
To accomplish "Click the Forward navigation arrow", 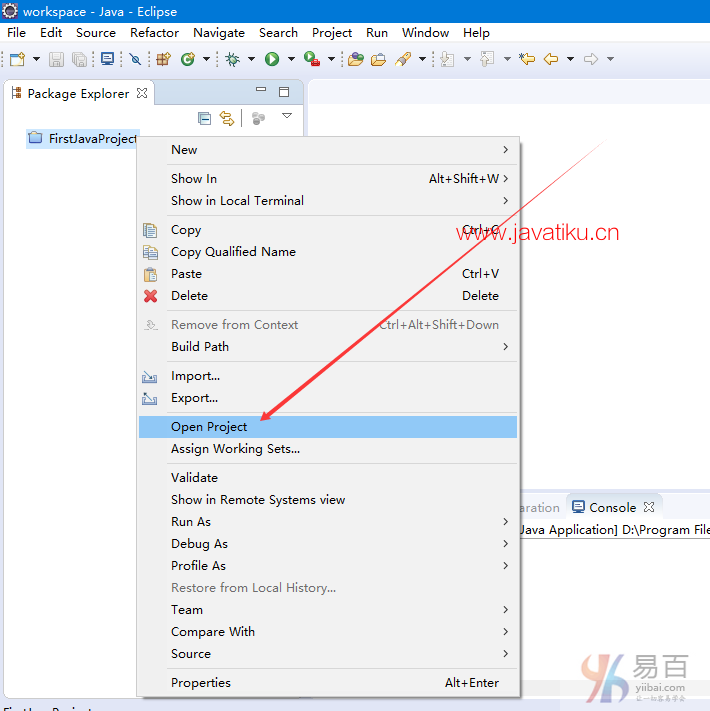I will point(590,59).
